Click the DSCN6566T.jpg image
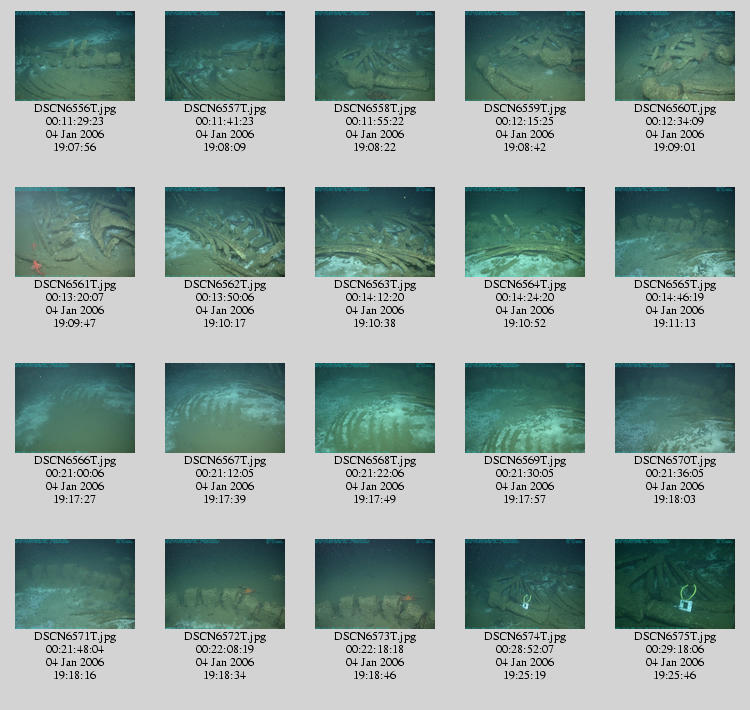Image resolution: width=750 pixels, height=710 pixels. coord(75,408)
